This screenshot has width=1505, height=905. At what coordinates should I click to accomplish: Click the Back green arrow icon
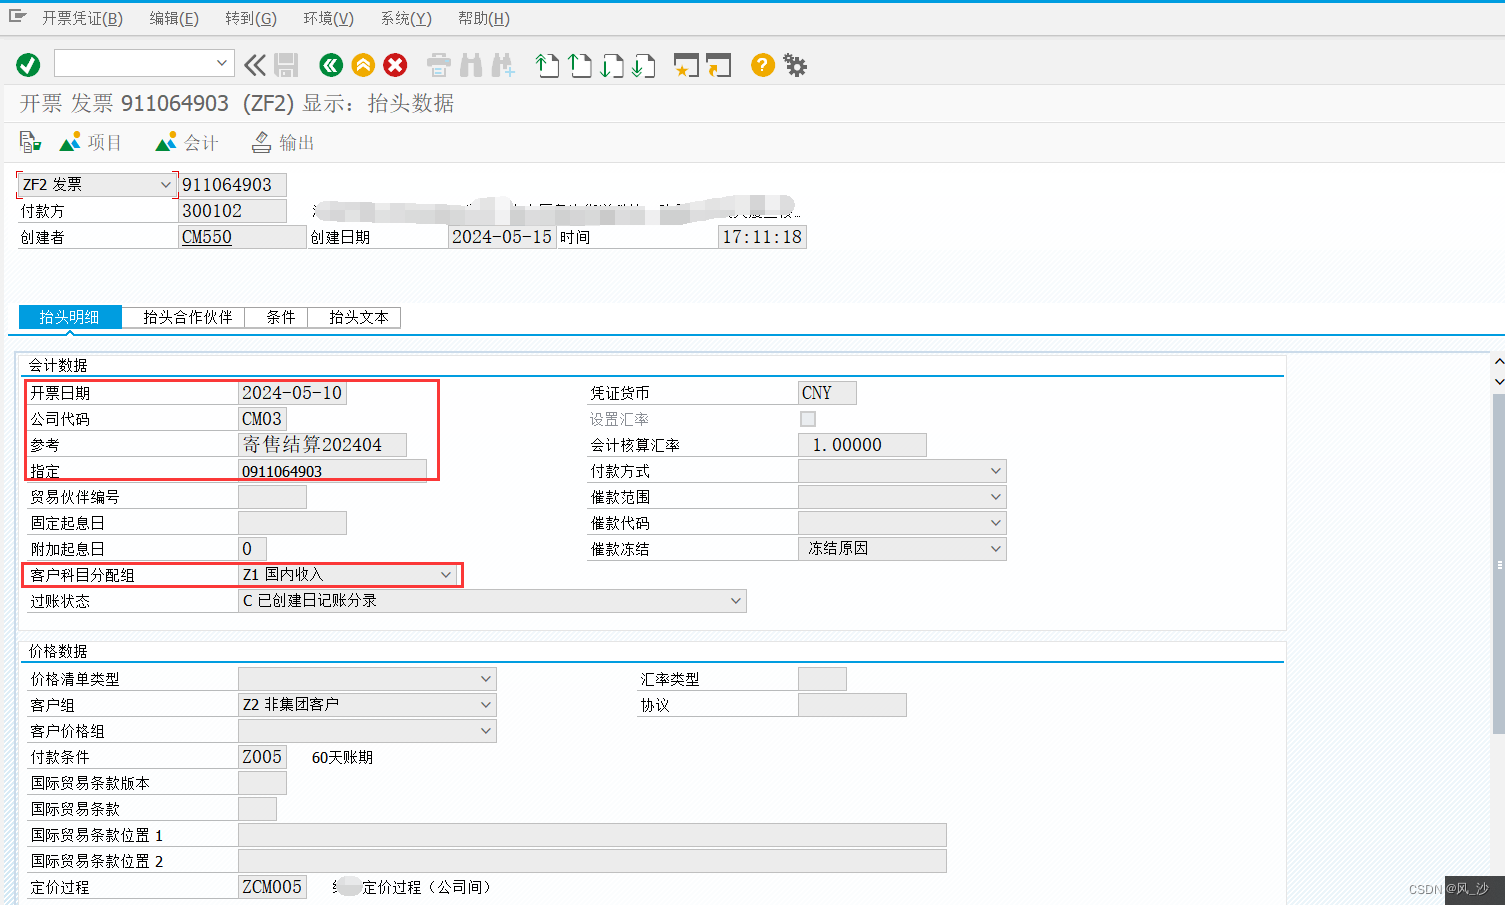331,65
